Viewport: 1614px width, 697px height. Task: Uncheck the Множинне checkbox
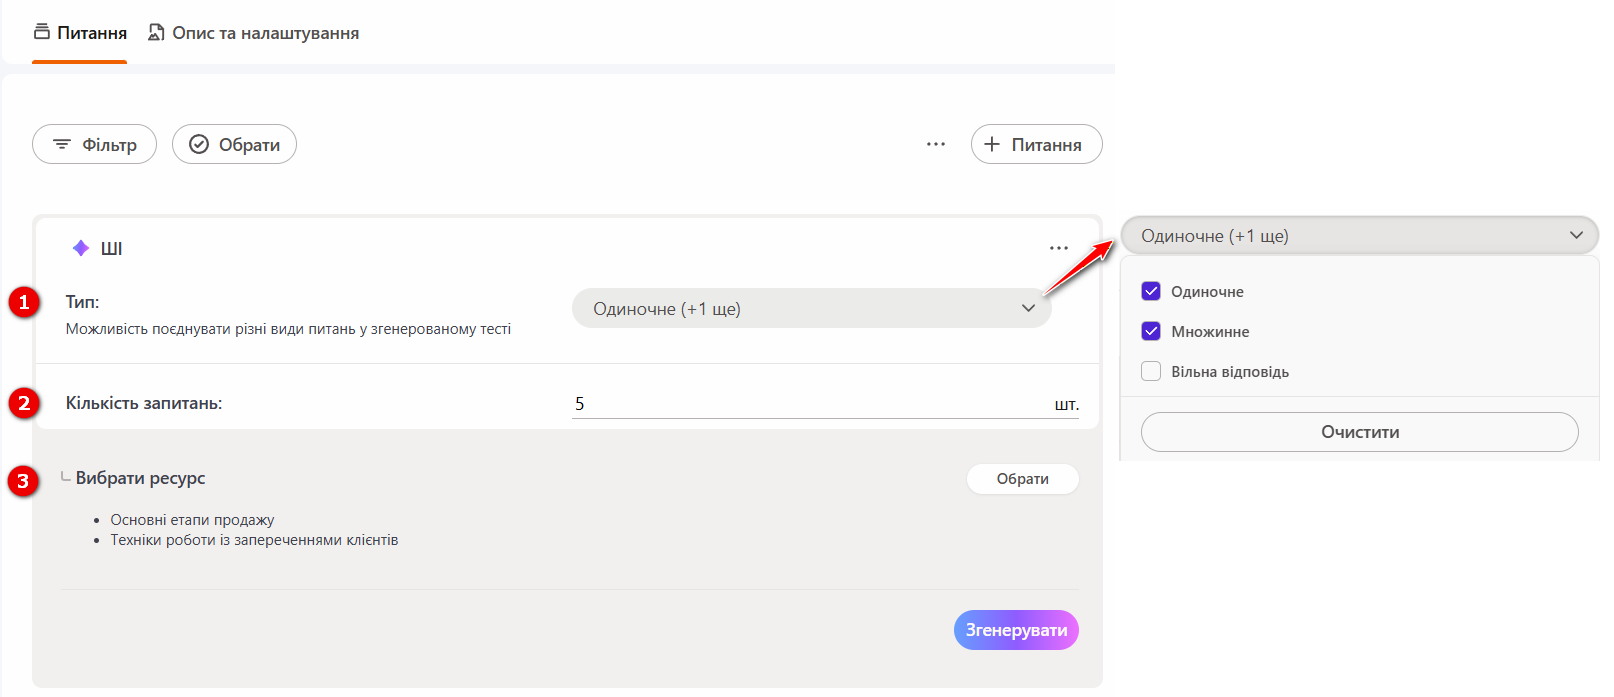(x=1151, y=331)
